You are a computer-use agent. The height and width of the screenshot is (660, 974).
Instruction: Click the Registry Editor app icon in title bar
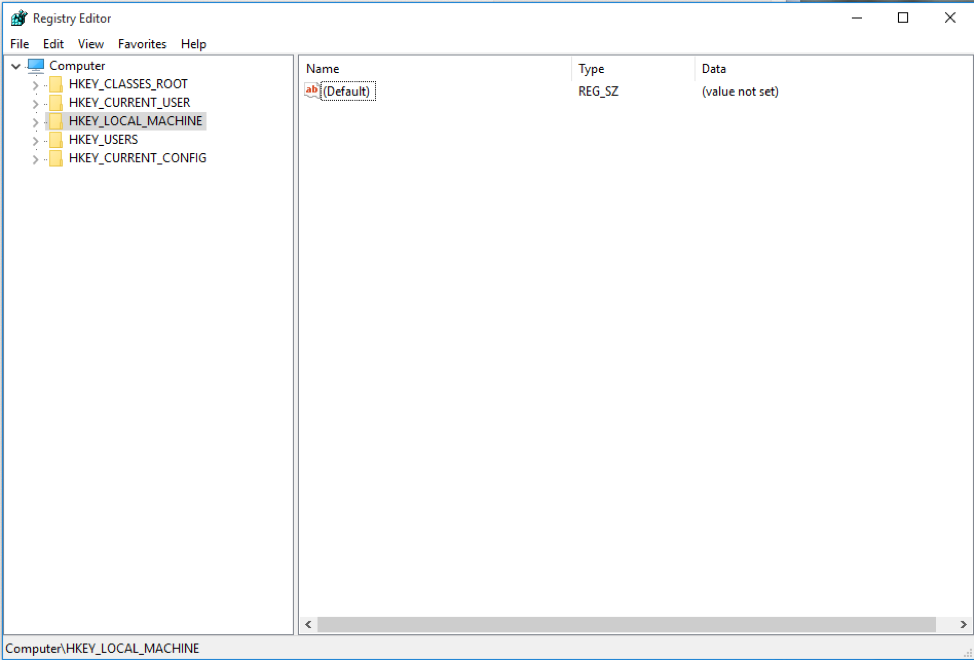[18, 18]
